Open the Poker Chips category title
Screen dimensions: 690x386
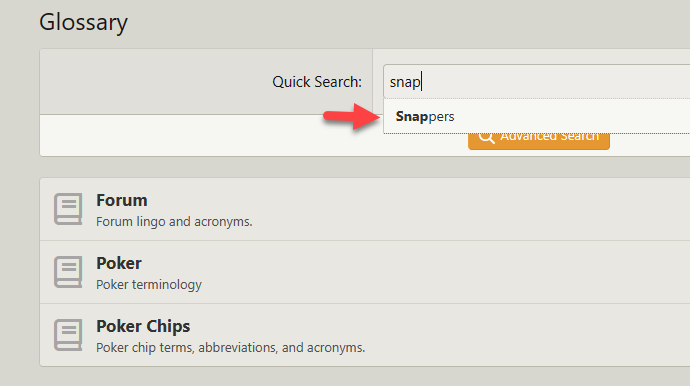143,326
